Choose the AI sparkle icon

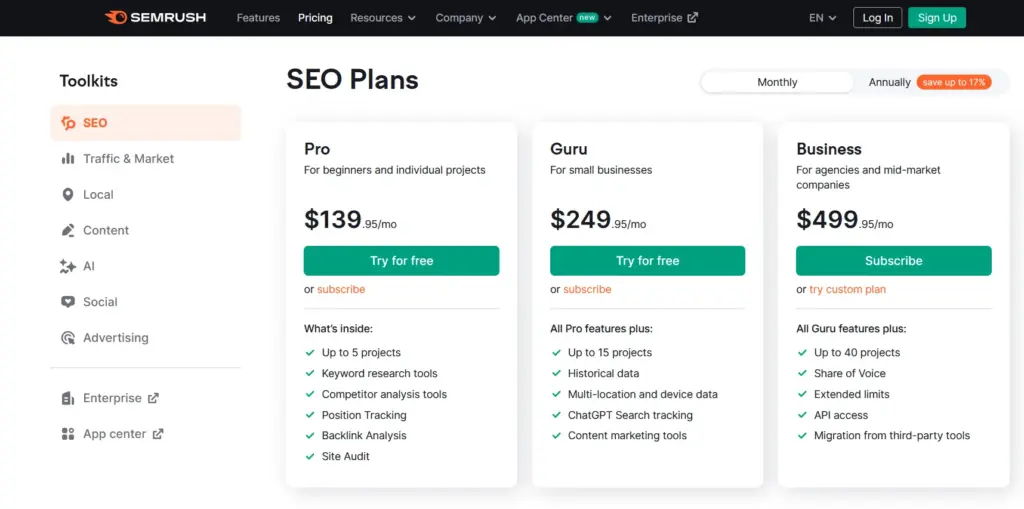tap(68, 267)
